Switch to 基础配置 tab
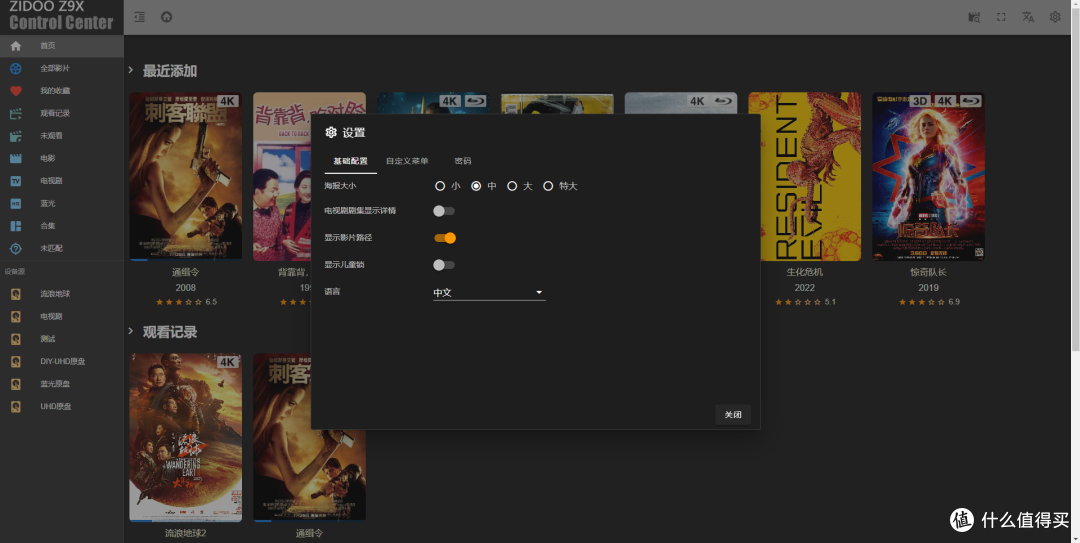The height and width of the screenshot is (543, 1080). [x=351, y=161]
